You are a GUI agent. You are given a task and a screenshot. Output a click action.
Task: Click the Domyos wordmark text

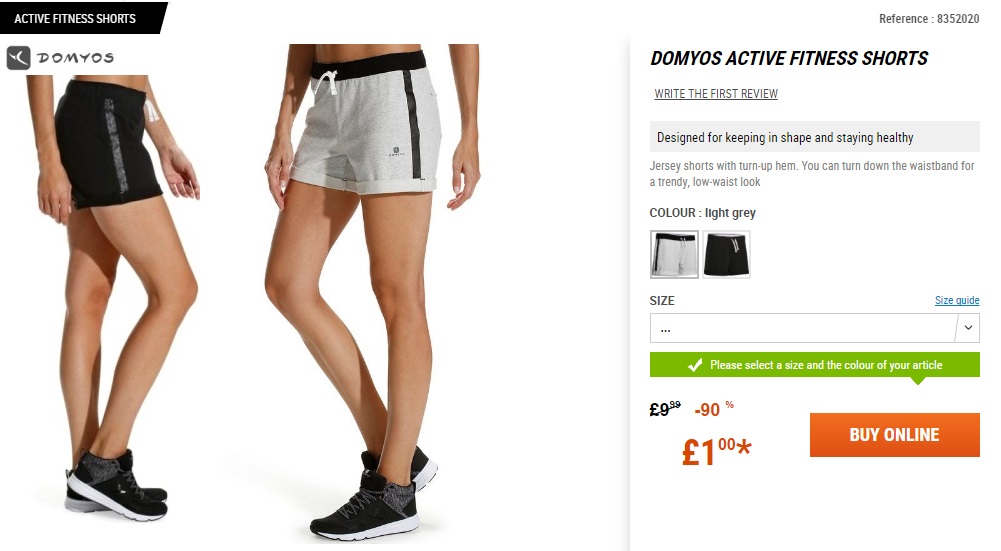pos(75,58)
